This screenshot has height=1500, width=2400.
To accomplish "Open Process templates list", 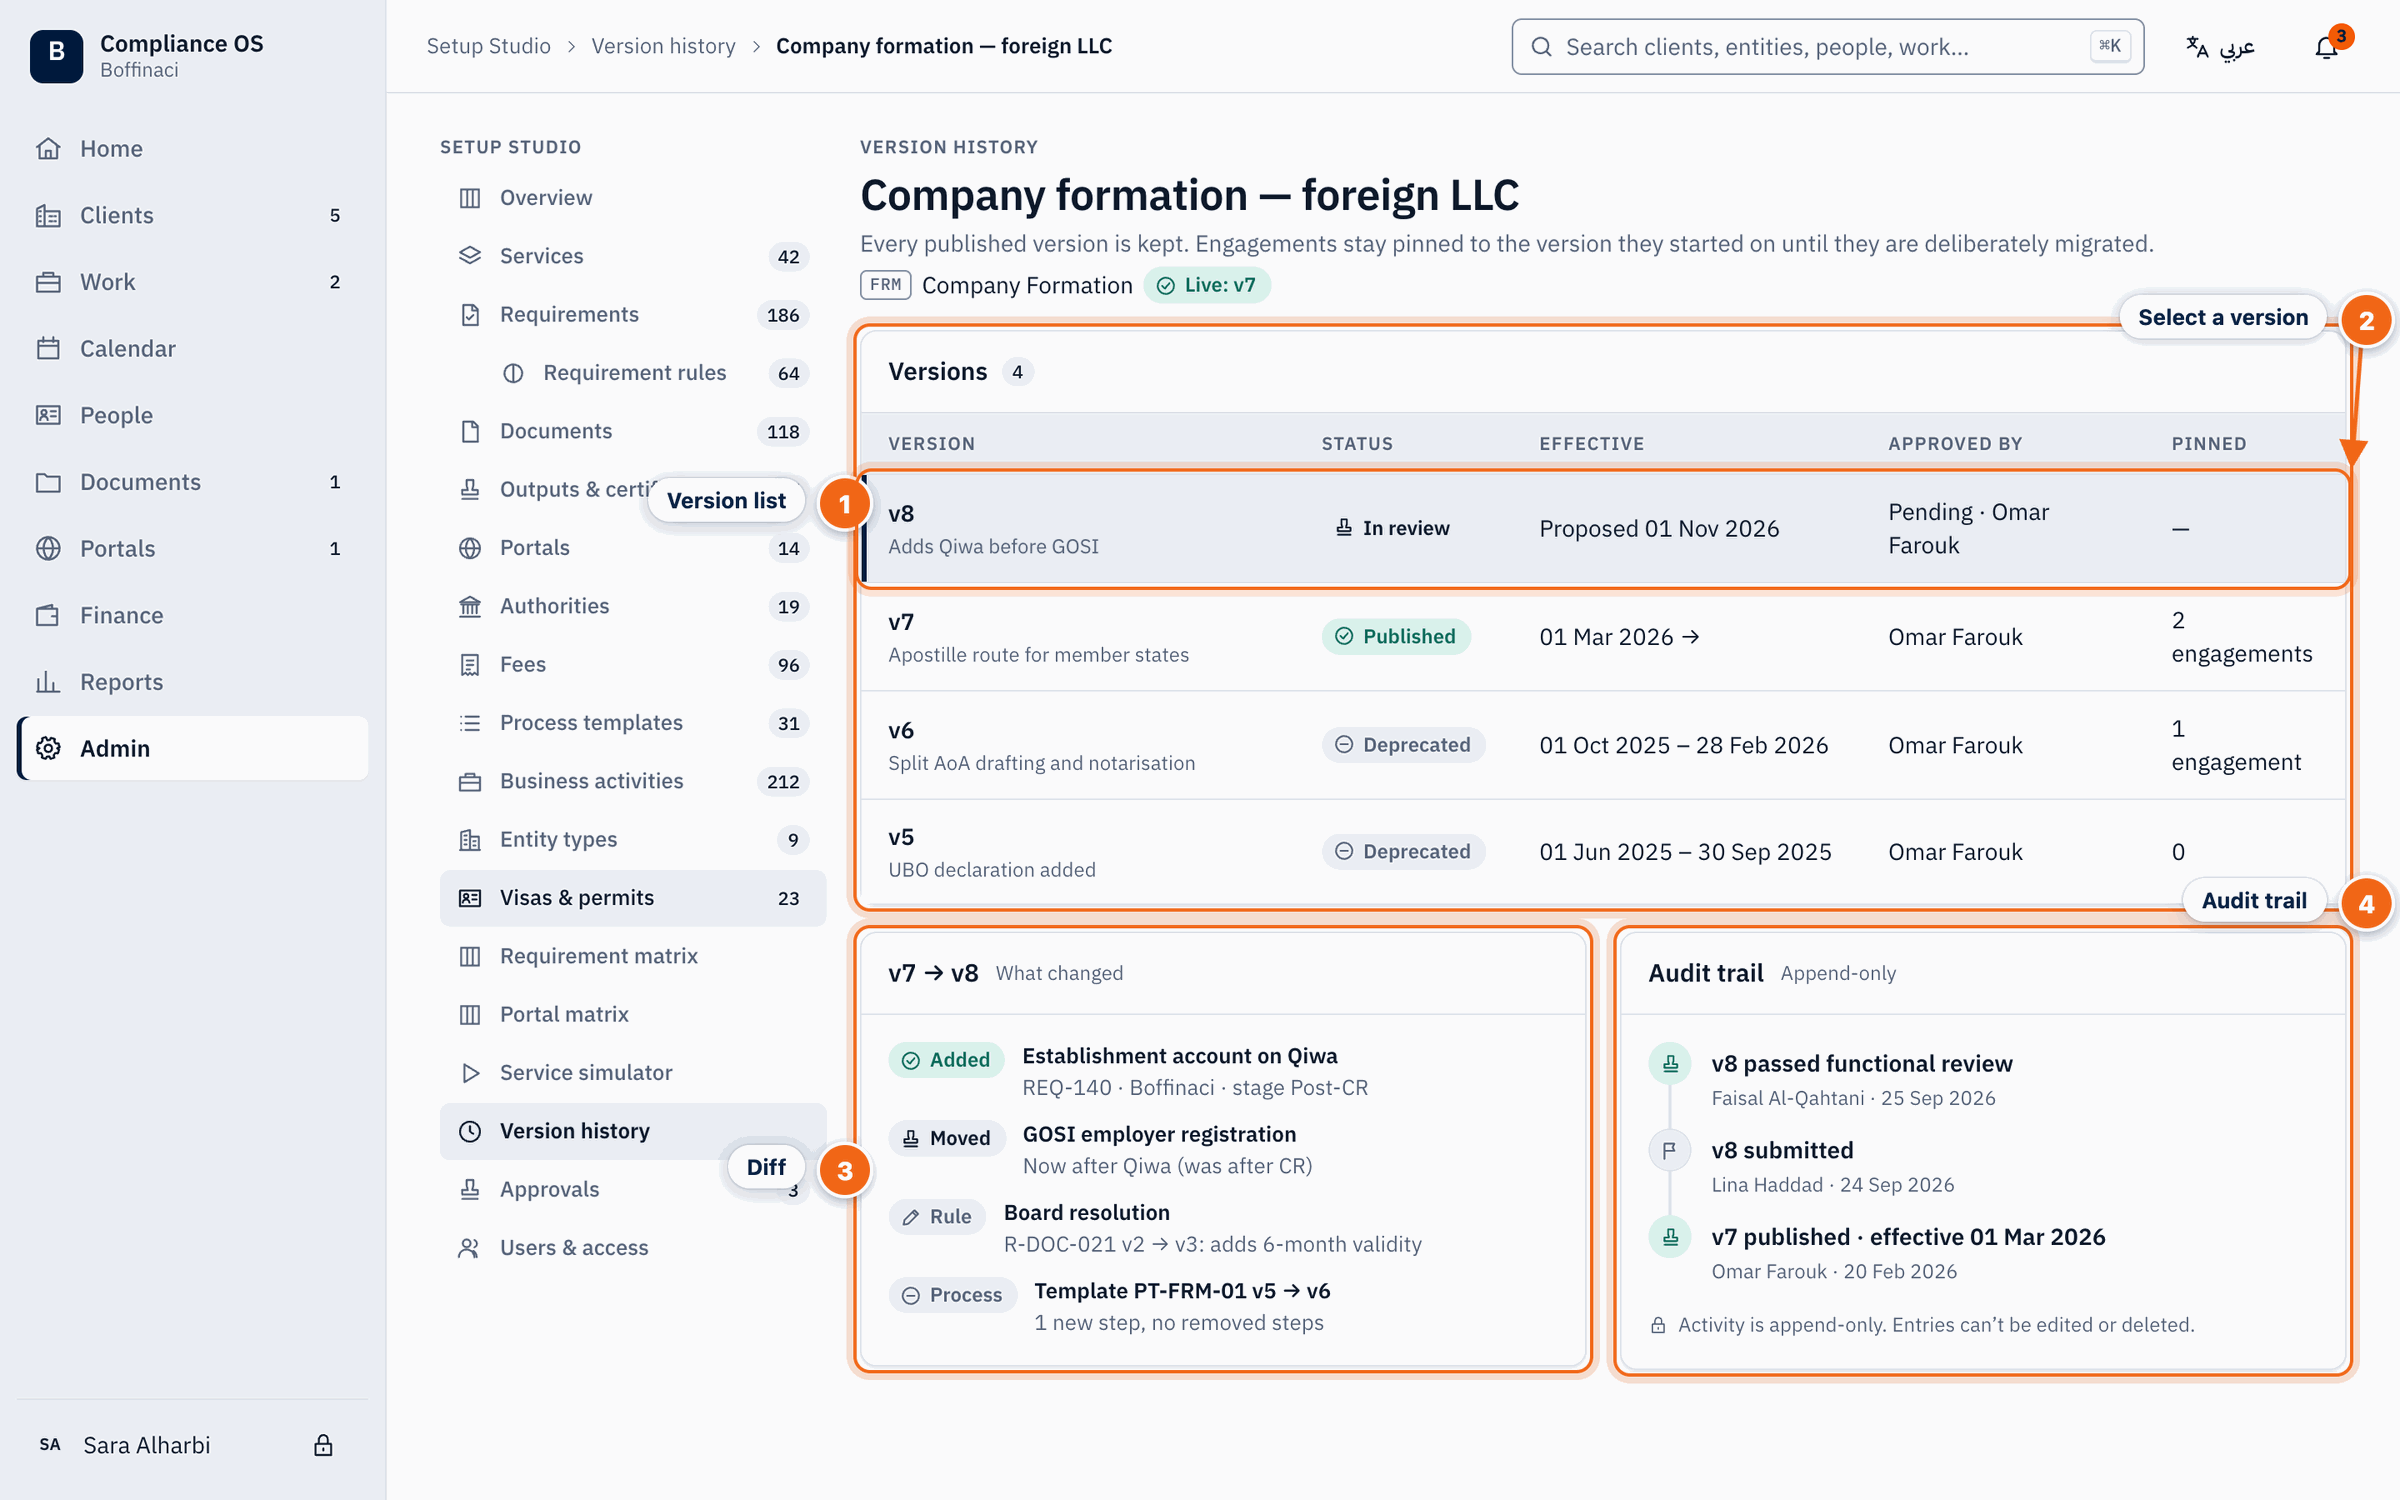I will pyautogui.click(x=632, y=723).
